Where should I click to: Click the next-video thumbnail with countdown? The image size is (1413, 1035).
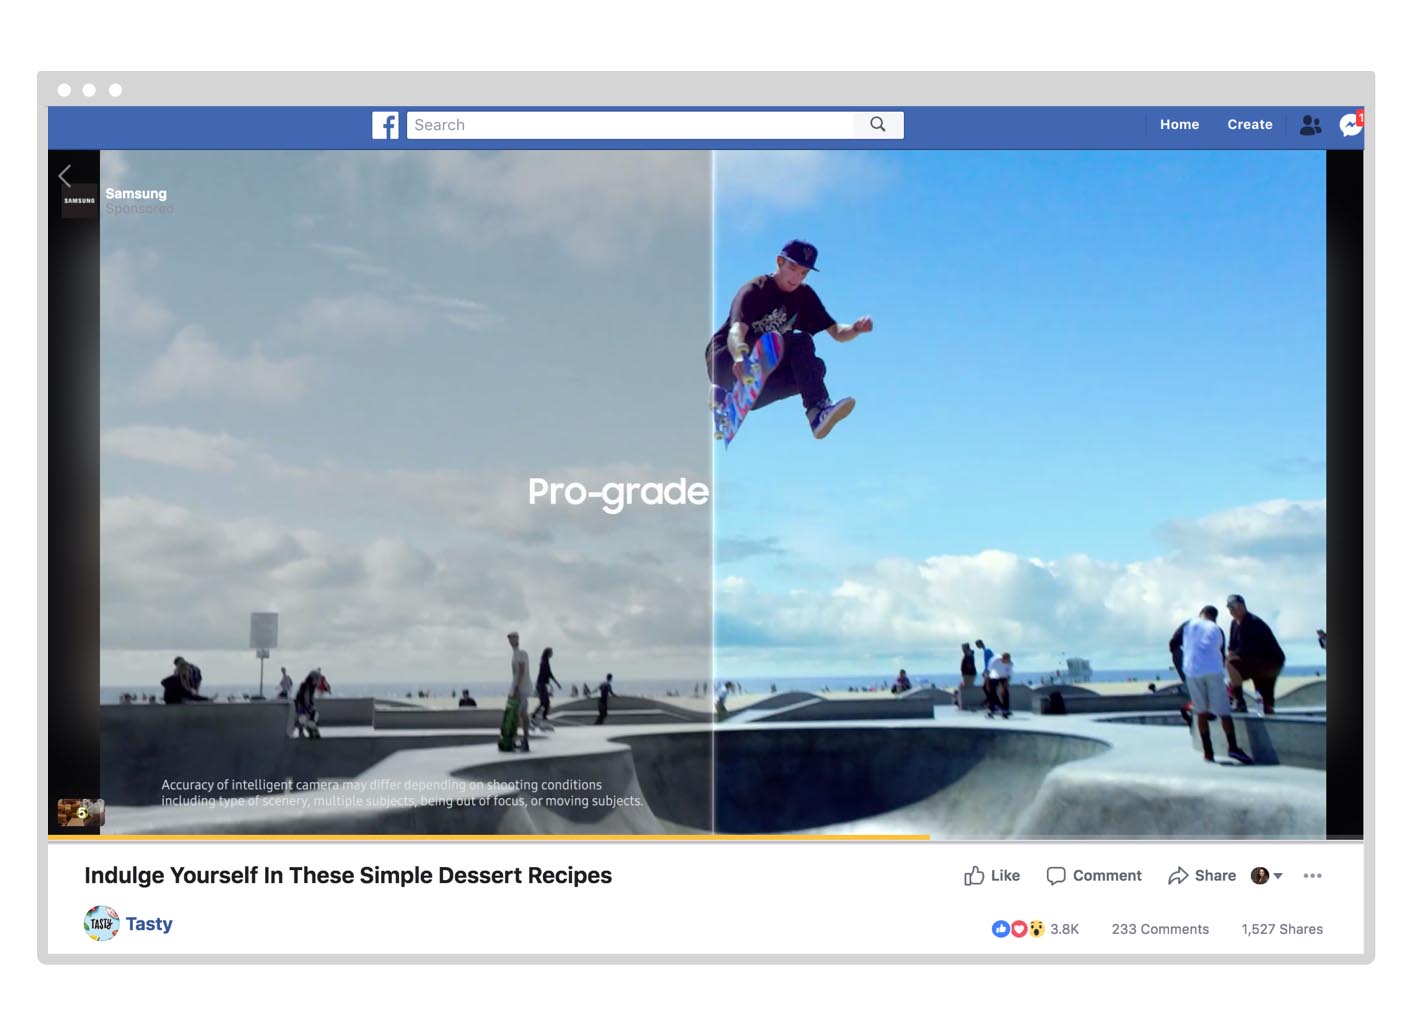(80, 812)
